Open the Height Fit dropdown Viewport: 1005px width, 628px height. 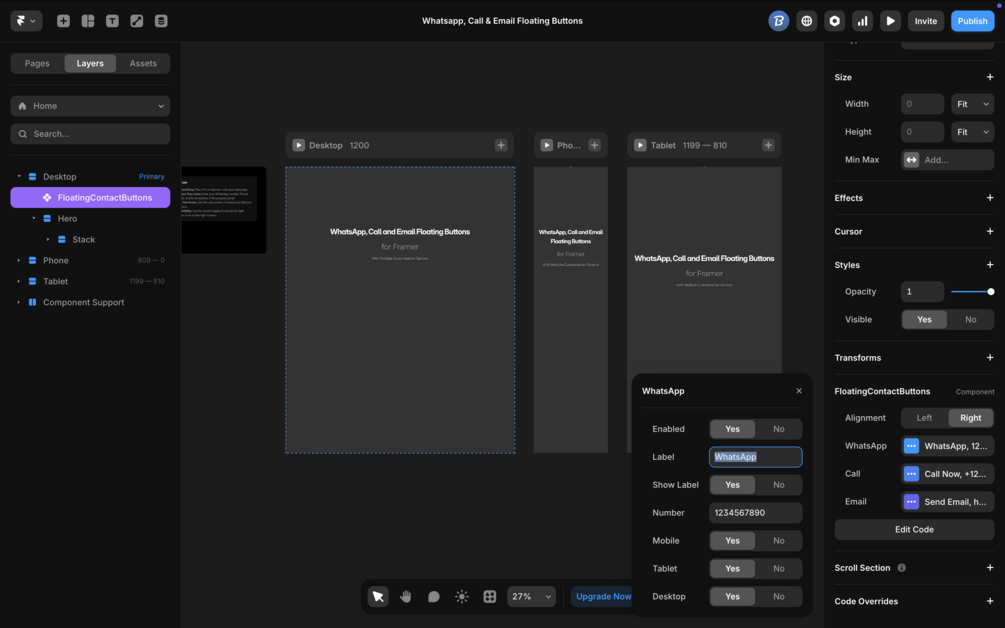point(972,132)
